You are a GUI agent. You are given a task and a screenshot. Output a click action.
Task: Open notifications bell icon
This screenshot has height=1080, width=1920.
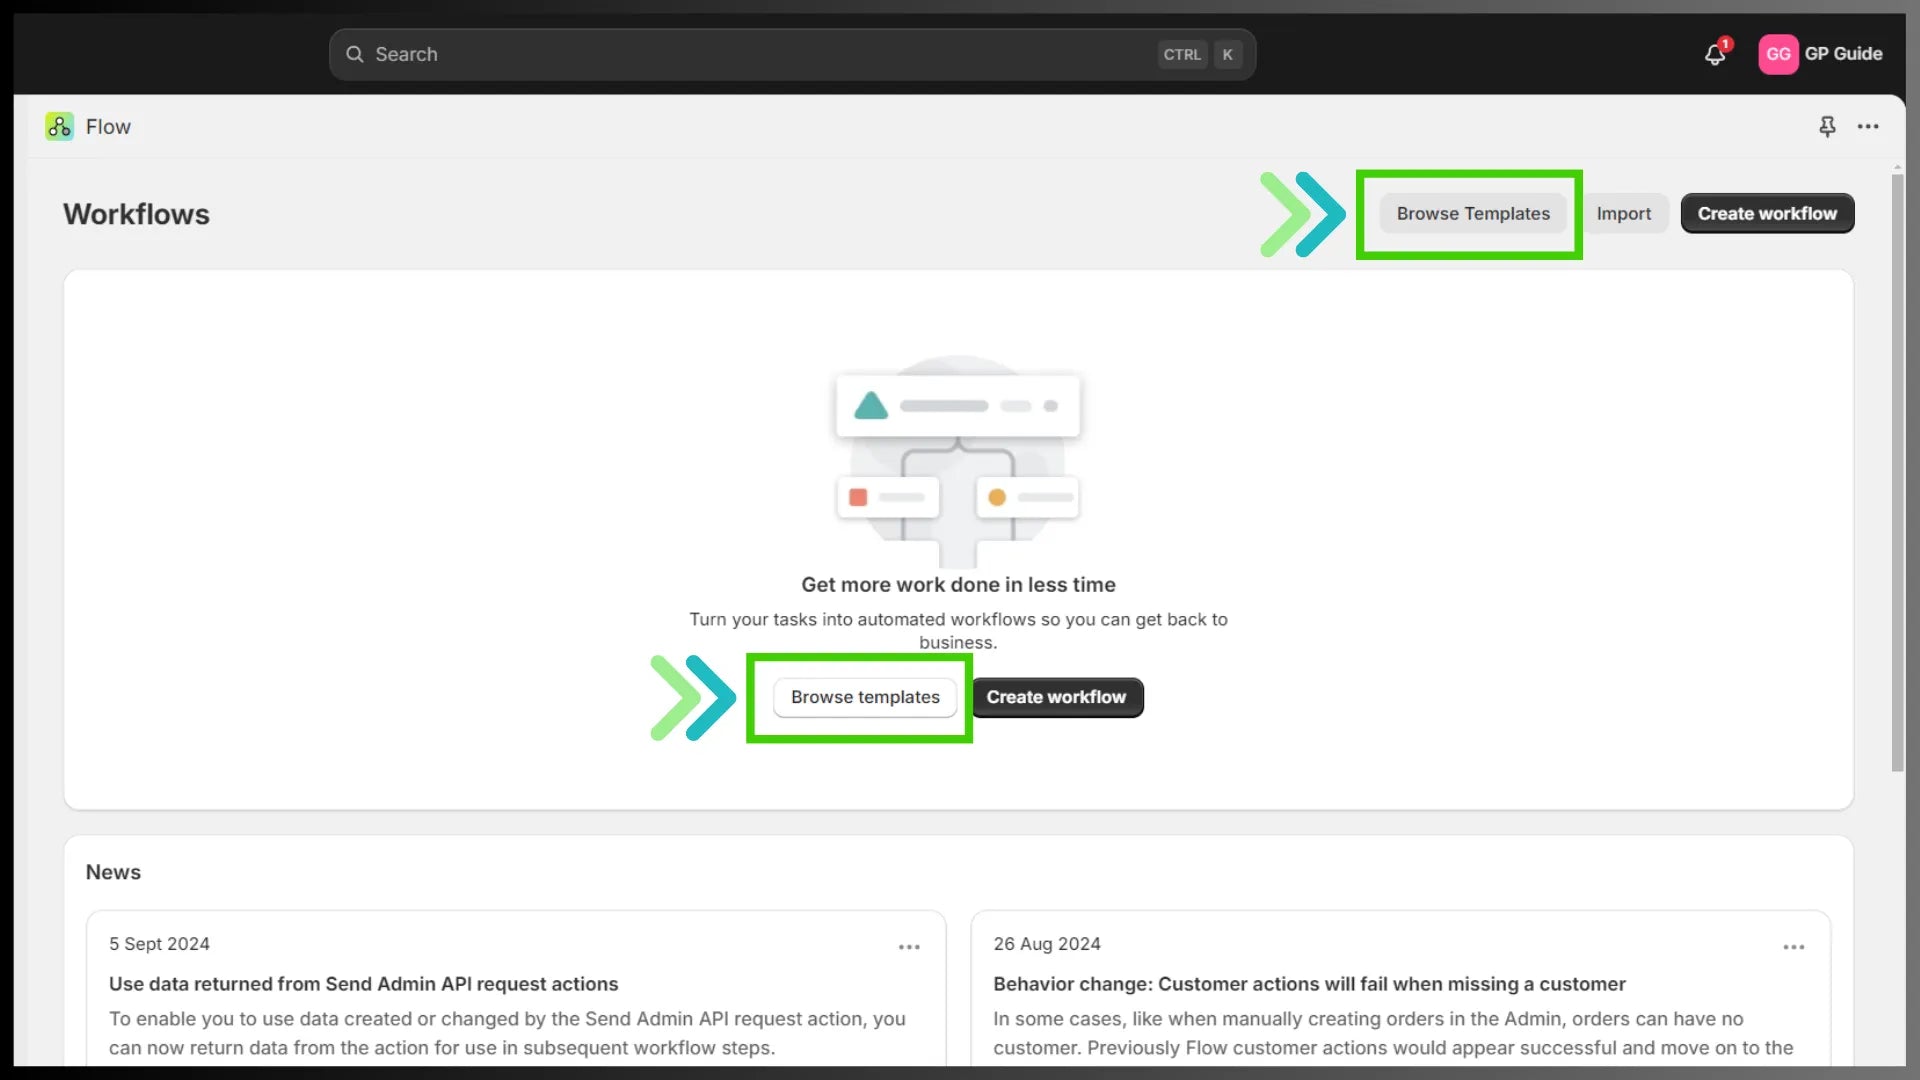coord(1716,54)
